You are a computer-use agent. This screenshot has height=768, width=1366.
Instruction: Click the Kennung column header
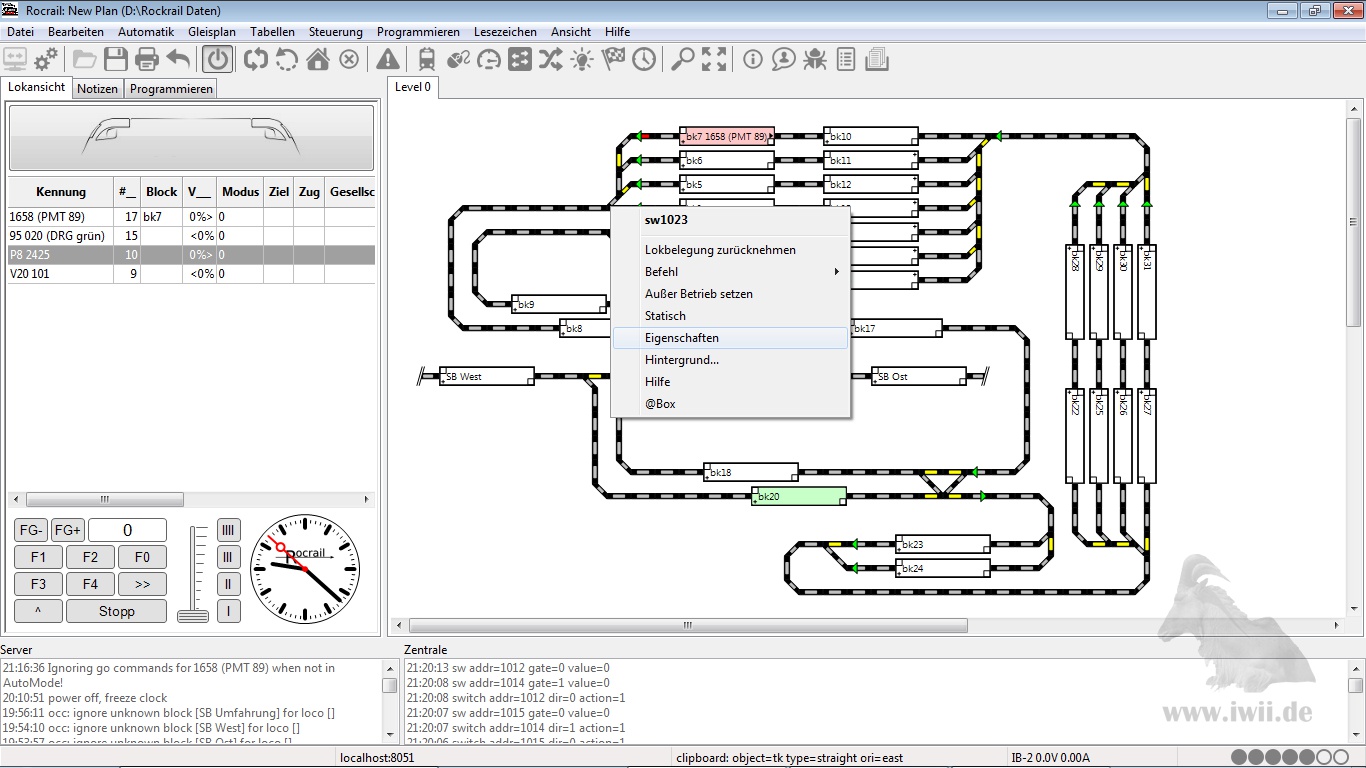pyautogui.click(x=61, y=192)
